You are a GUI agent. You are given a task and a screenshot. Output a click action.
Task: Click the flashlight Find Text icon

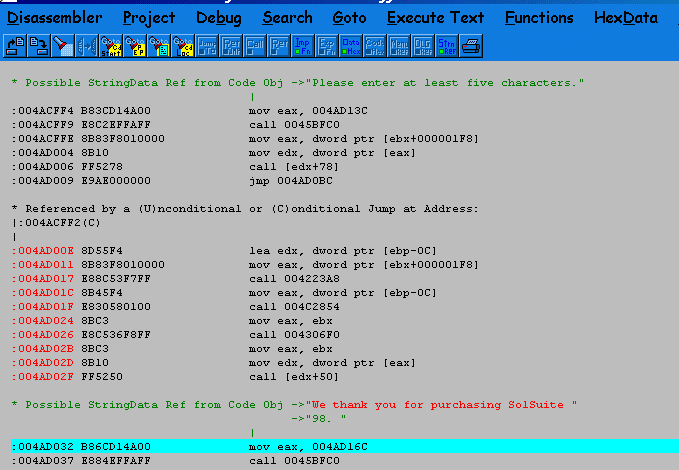(62, 45)
